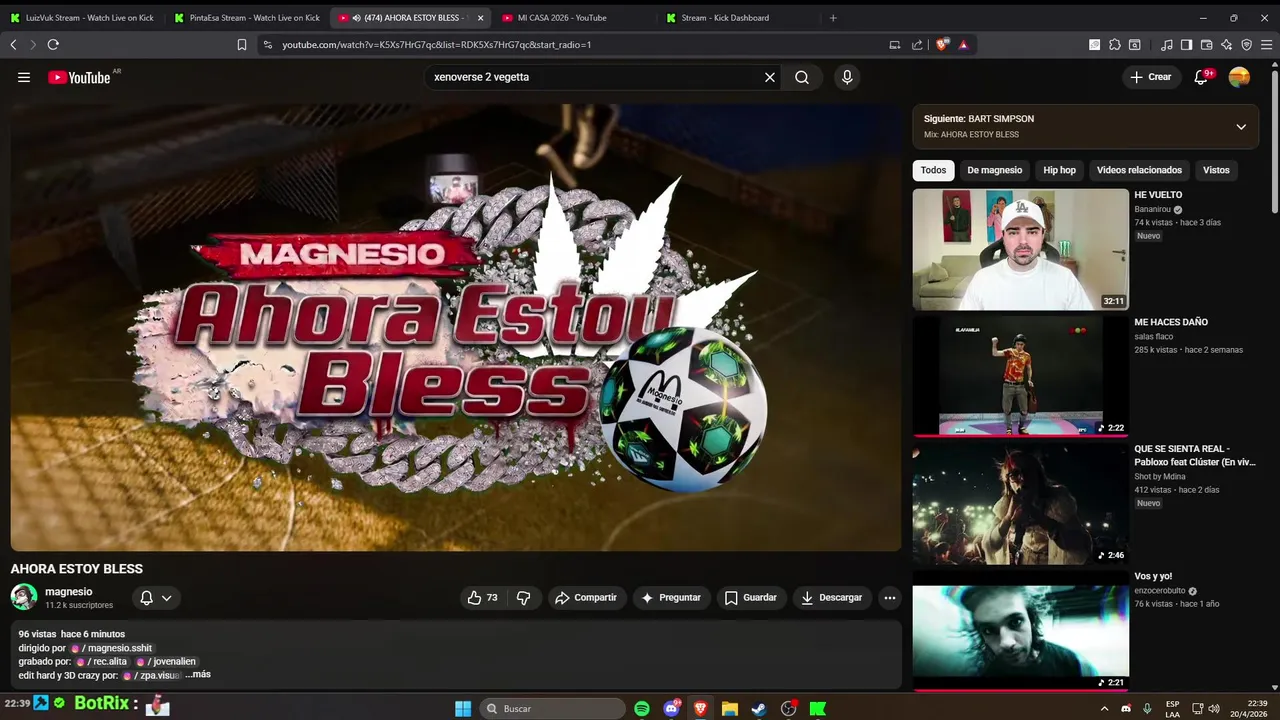Viewport: 1280px width, 720px height.
Task: Open Brave VPN shield icon
Action: [x=1246, y=44]
